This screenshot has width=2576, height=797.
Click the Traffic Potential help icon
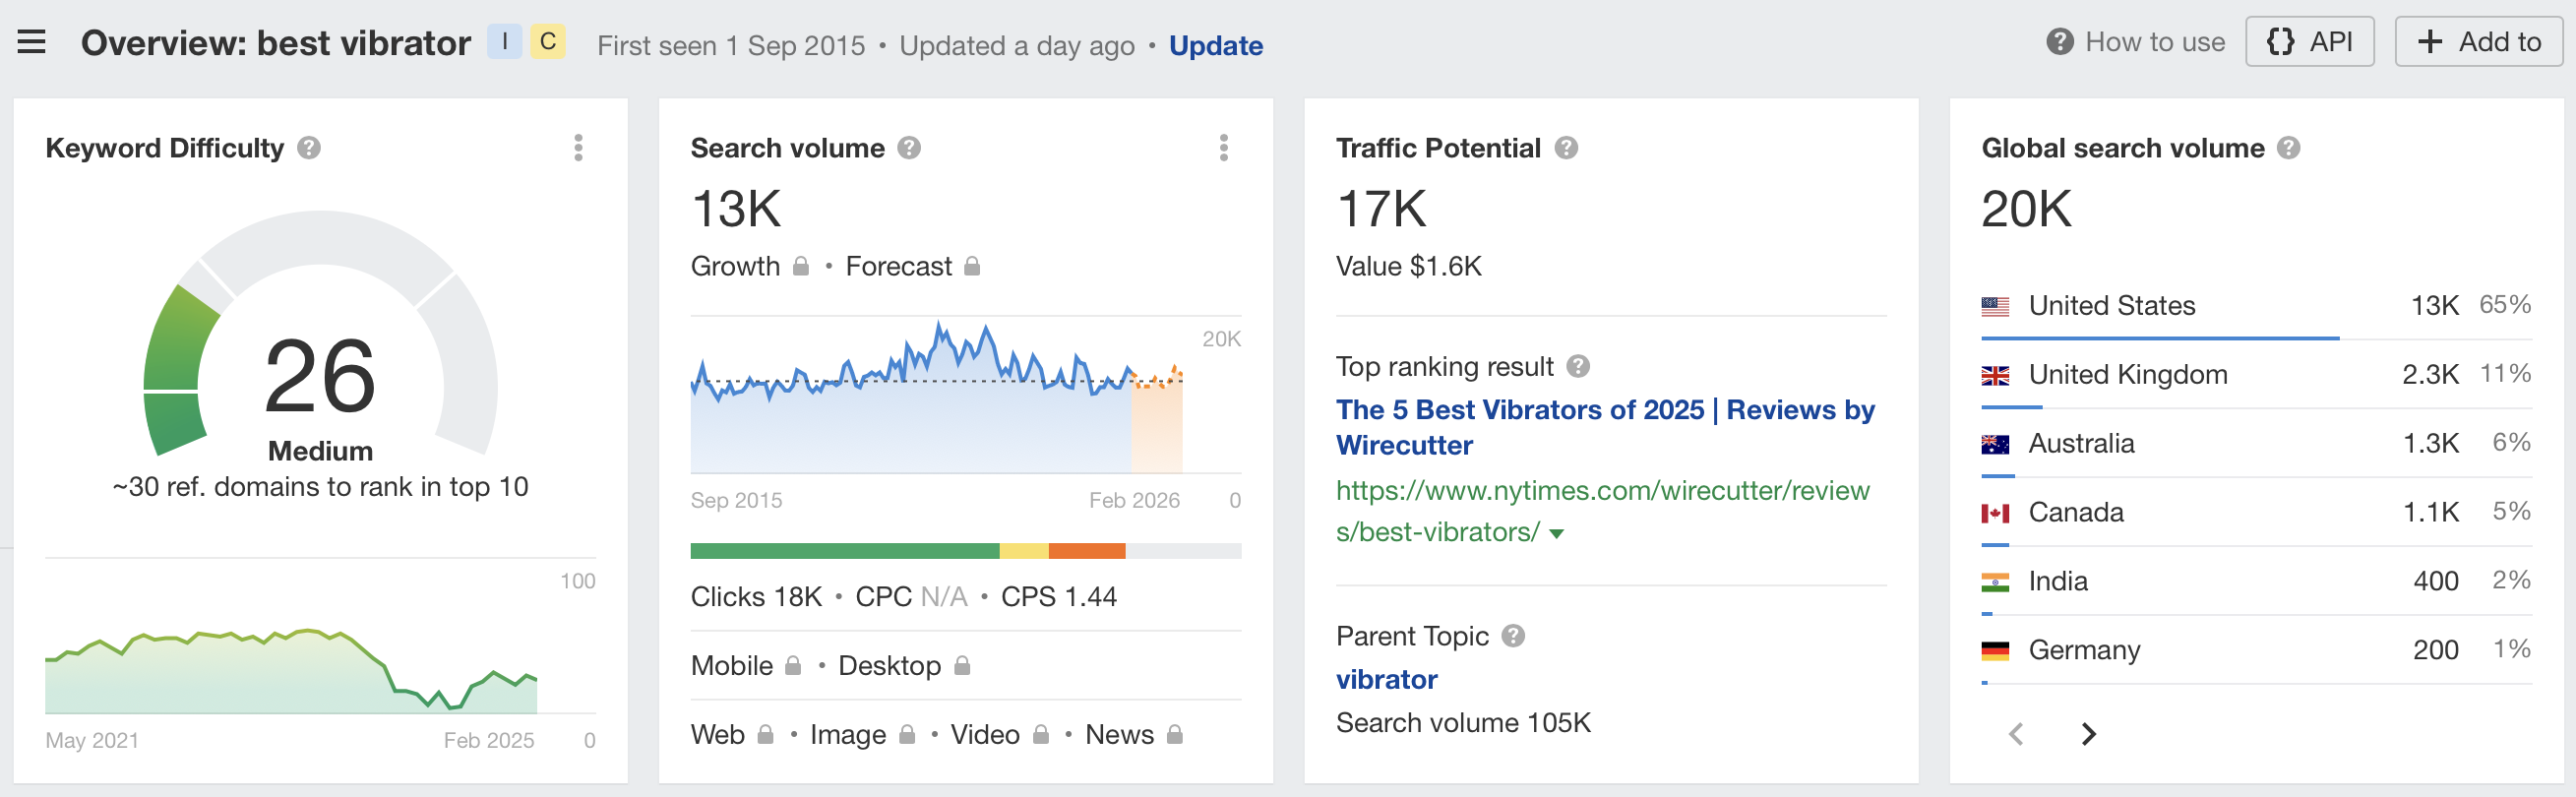click(x=1566, y=148)
